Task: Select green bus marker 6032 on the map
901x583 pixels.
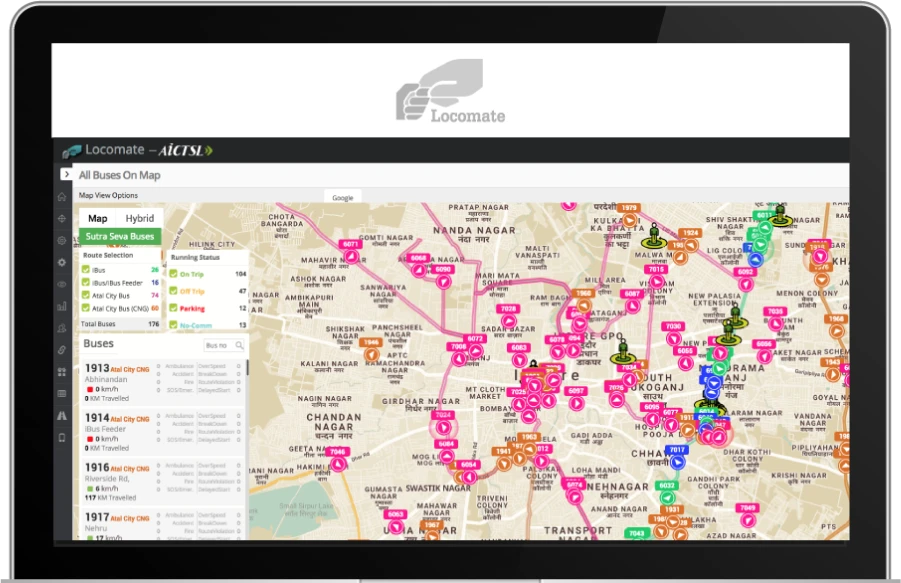Action: [667, 491]
